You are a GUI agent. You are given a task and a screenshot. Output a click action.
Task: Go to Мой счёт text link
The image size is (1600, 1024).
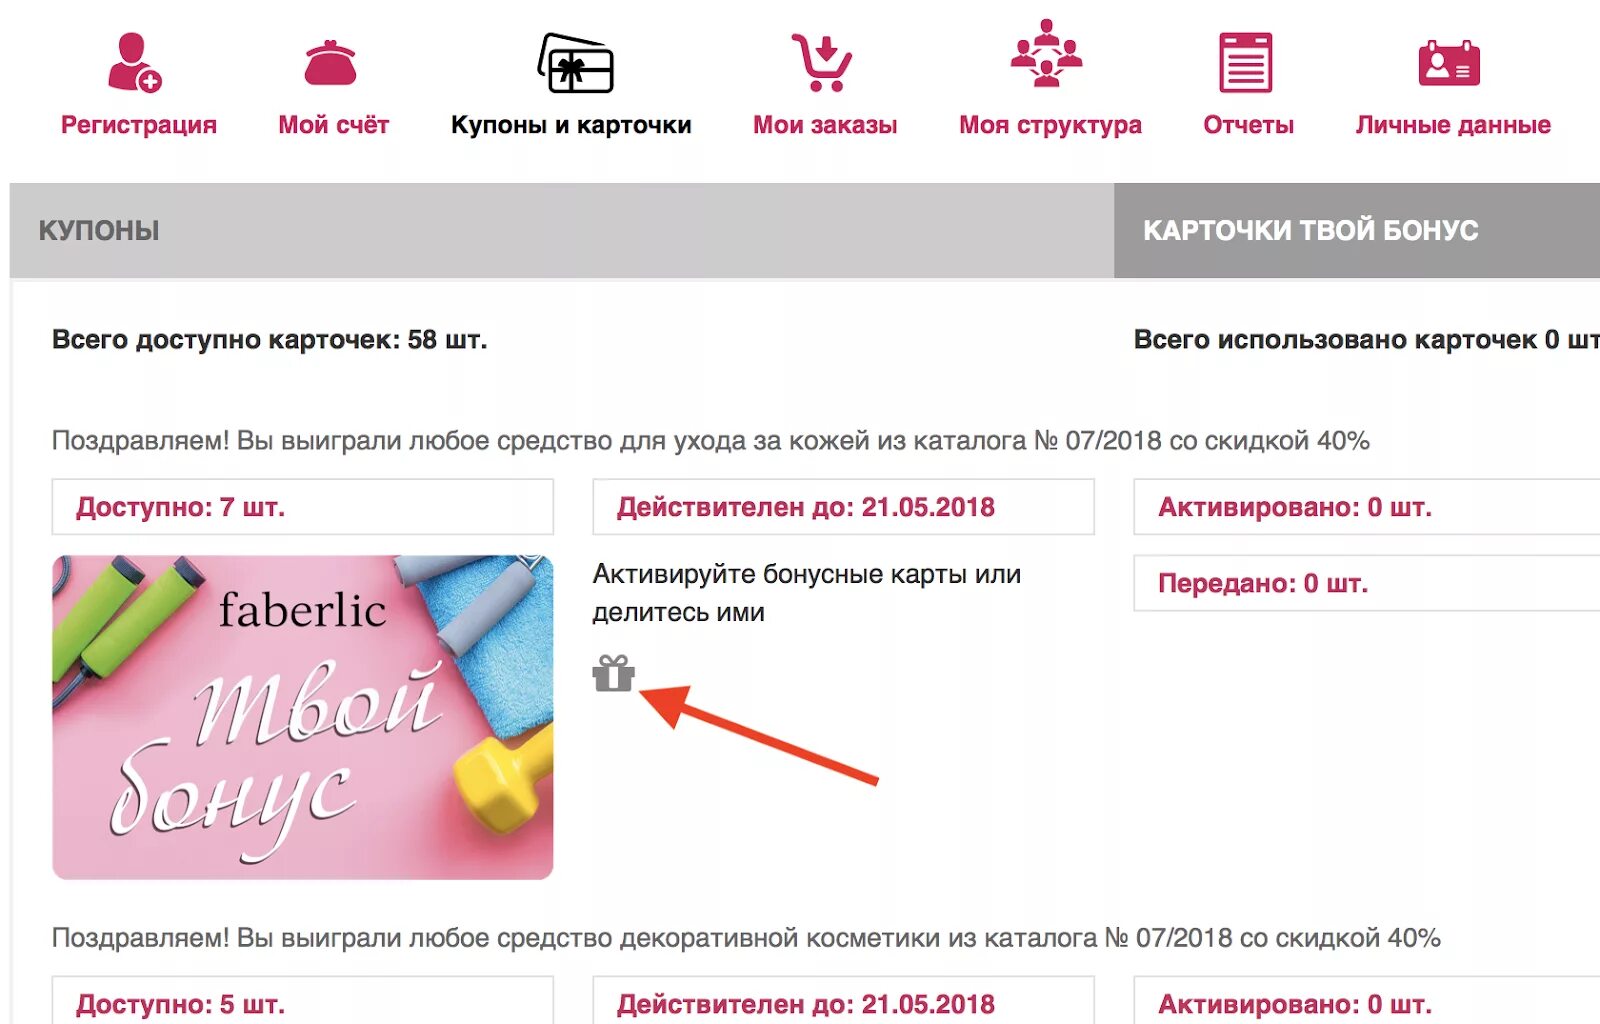(333, 125)
